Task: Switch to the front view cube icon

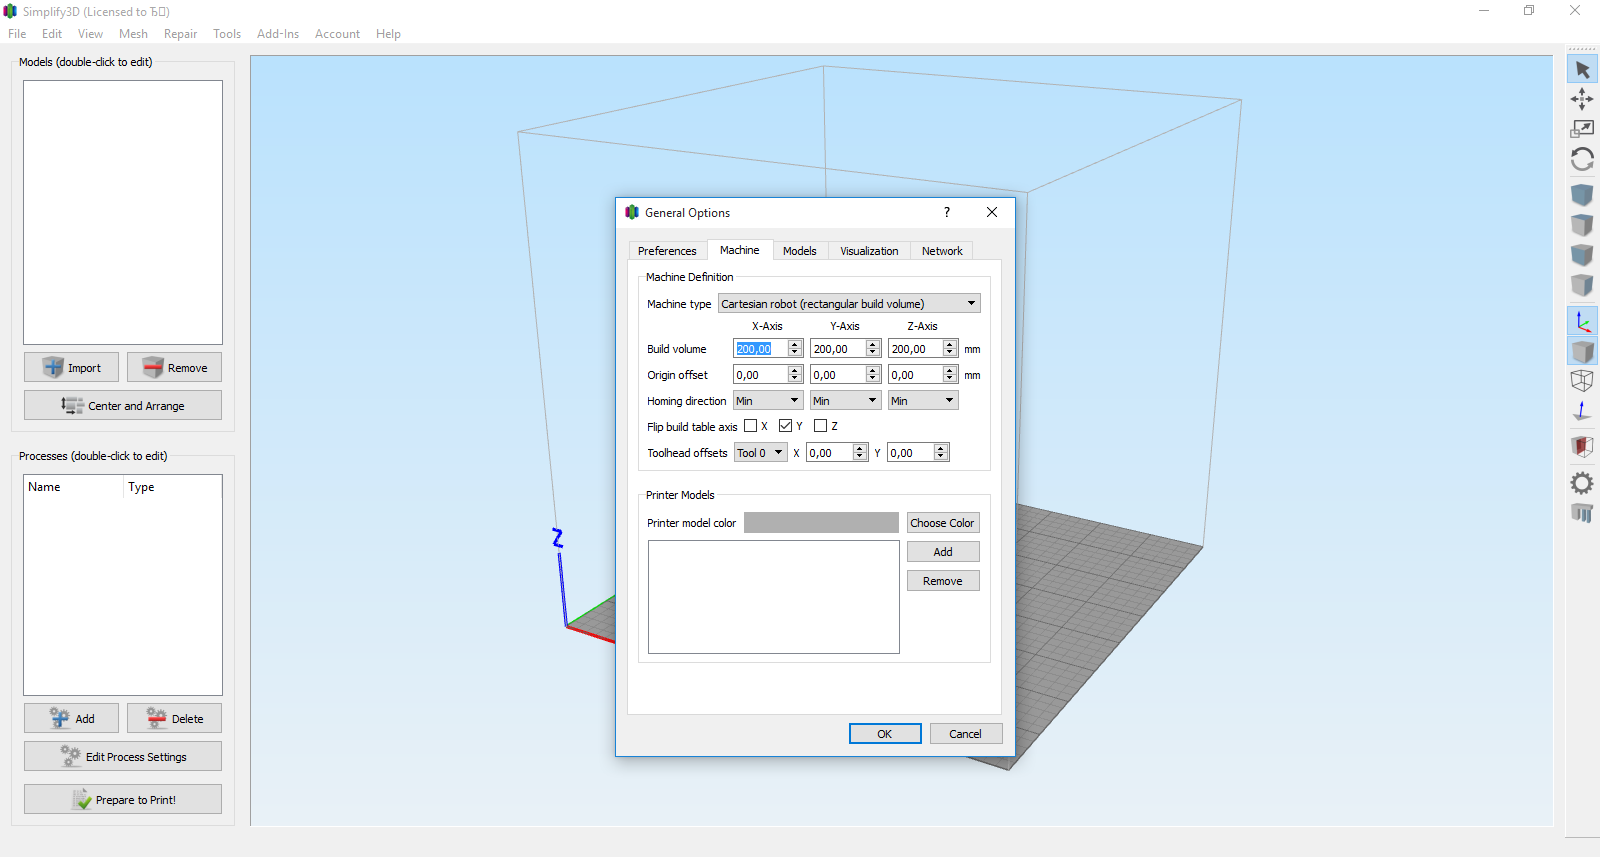Action: 1582,254
